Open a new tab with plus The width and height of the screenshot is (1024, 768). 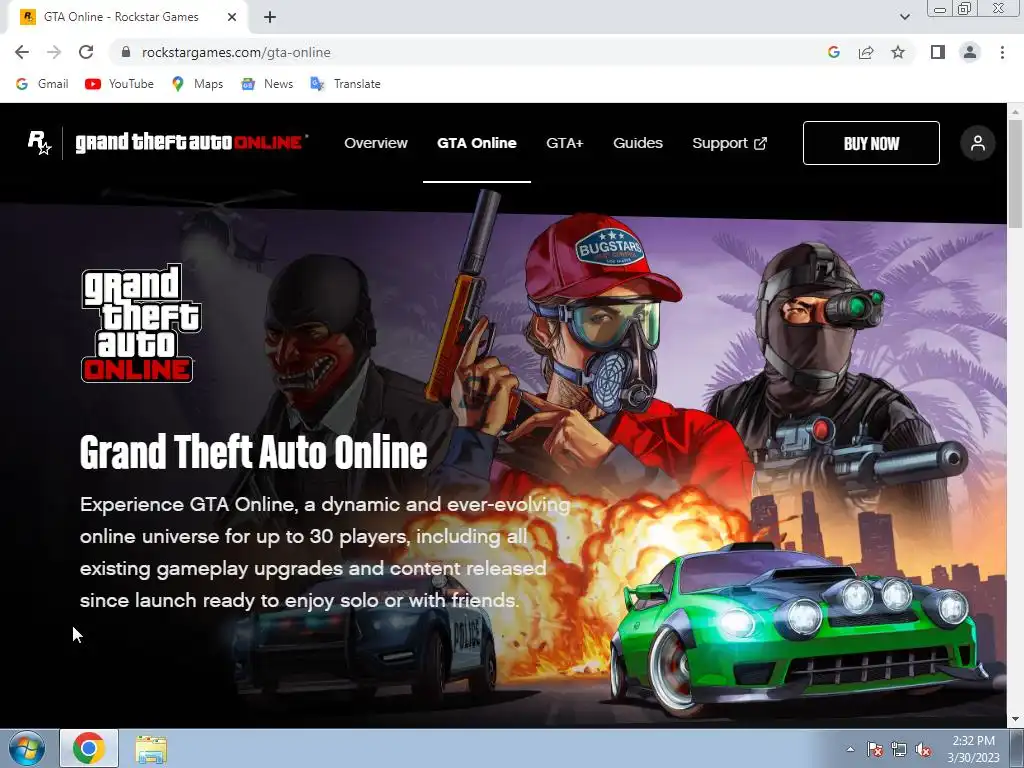tap(270, 17)
